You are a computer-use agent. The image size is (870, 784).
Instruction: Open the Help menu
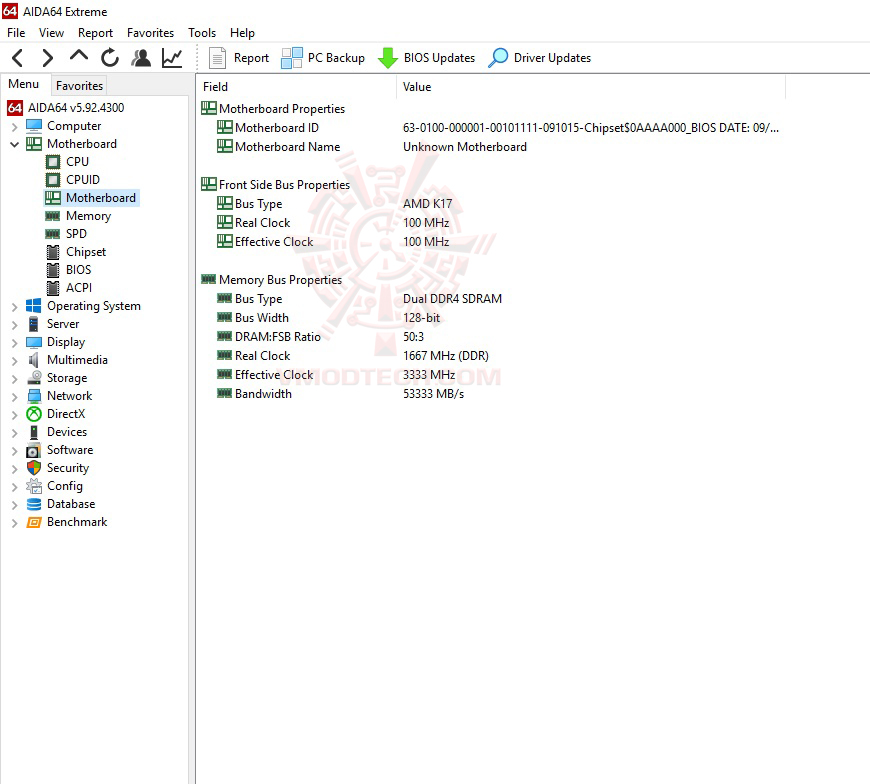(x=242, y=33)
